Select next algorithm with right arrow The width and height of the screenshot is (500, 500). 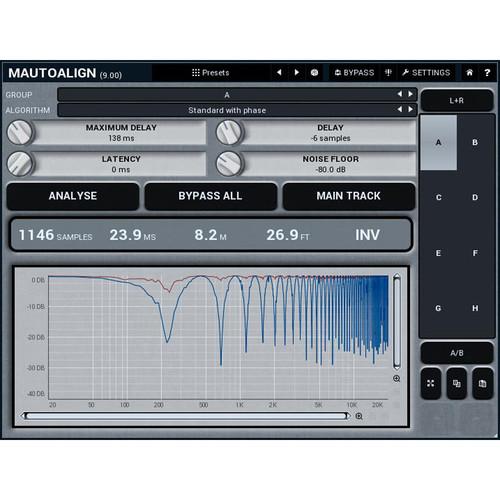coord(410,109)
